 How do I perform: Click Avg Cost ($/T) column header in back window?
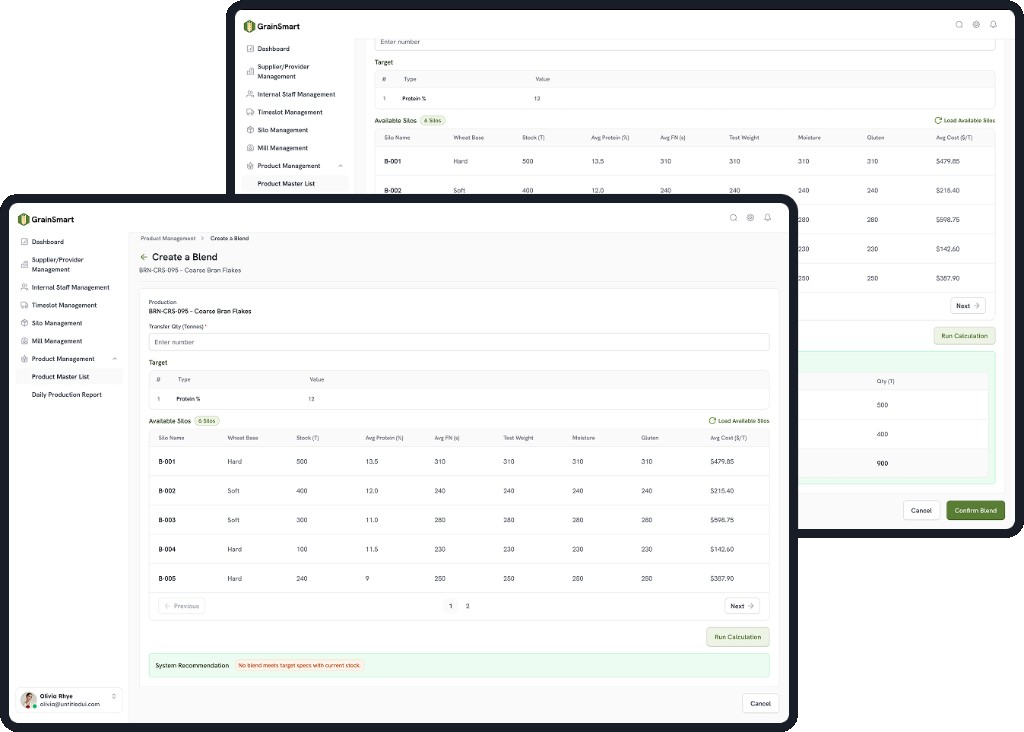[954, 138]
